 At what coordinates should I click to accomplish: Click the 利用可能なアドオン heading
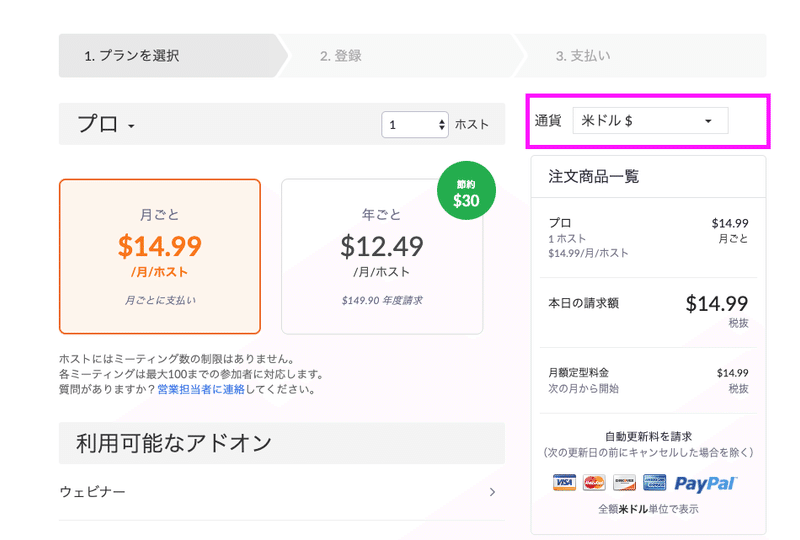174,443
